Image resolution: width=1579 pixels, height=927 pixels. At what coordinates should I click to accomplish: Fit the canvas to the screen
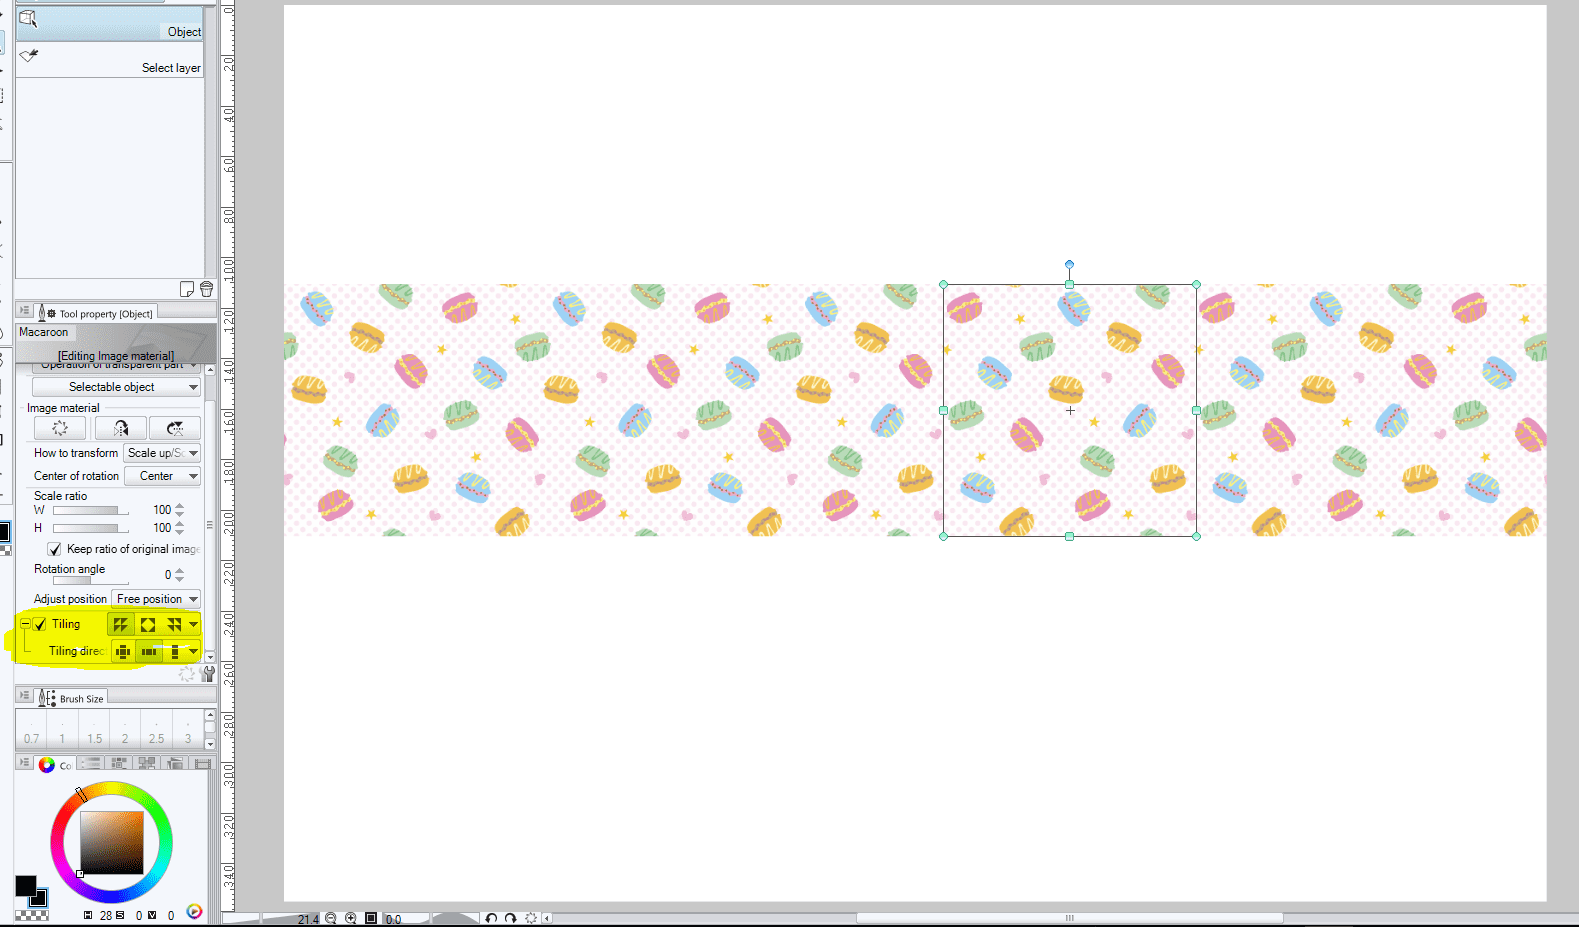pos(371,918)
